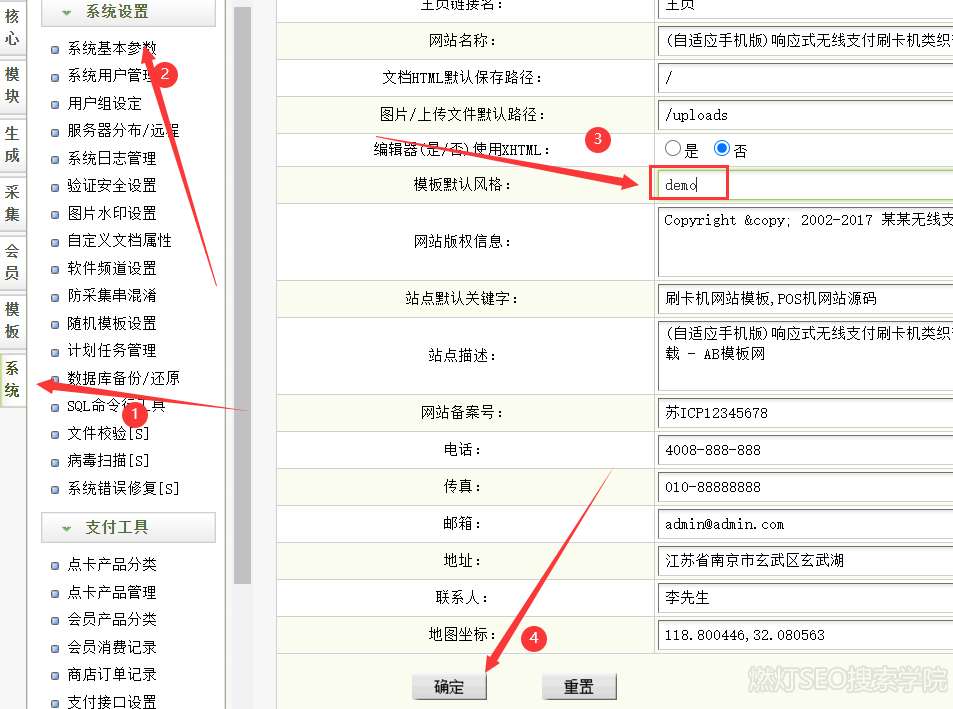This screenshot has height=709, width=953.
Task: Collapse the 系统设置 section header
Action: click(x=128, y=12)
